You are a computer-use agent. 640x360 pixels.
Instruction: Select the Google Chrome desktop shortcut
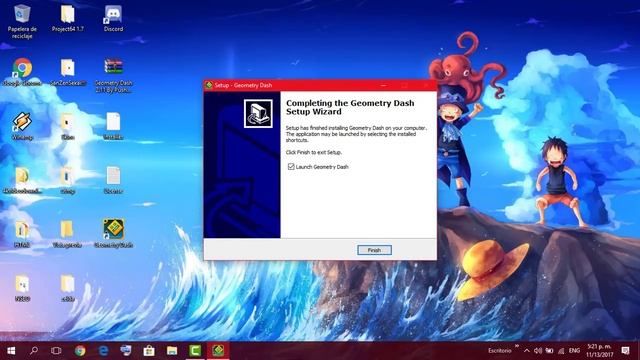coord(22,72)
